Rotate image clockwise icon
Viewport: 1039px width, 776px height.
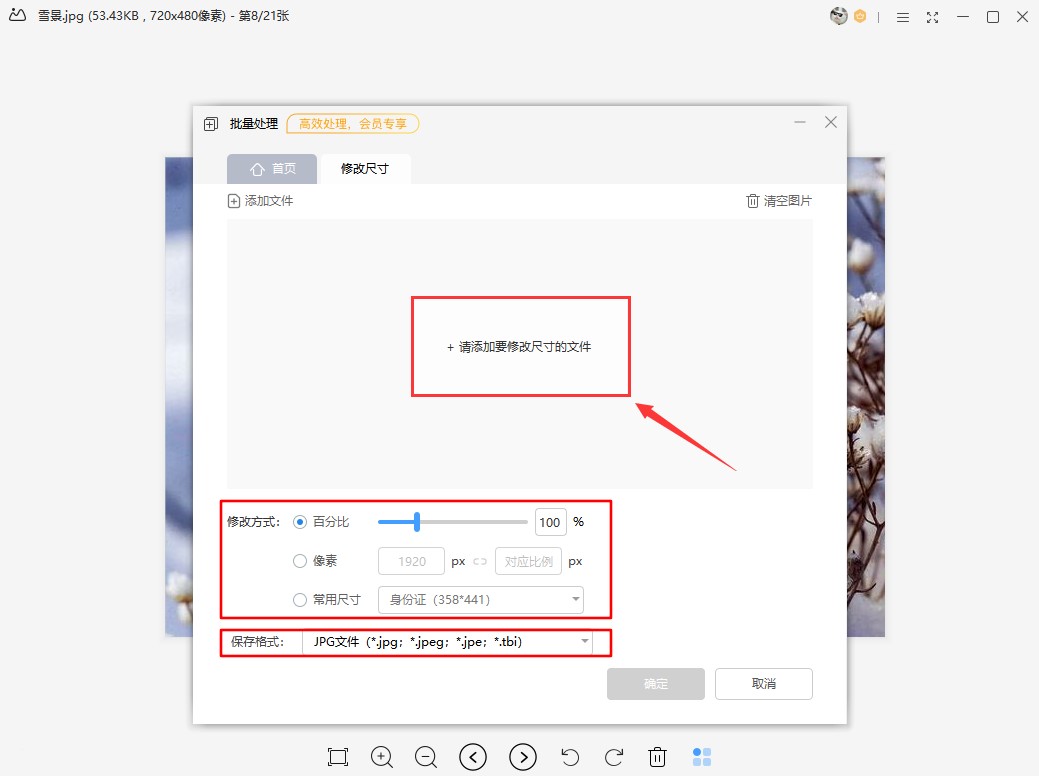pyautogui.click(x=614, y=757)
